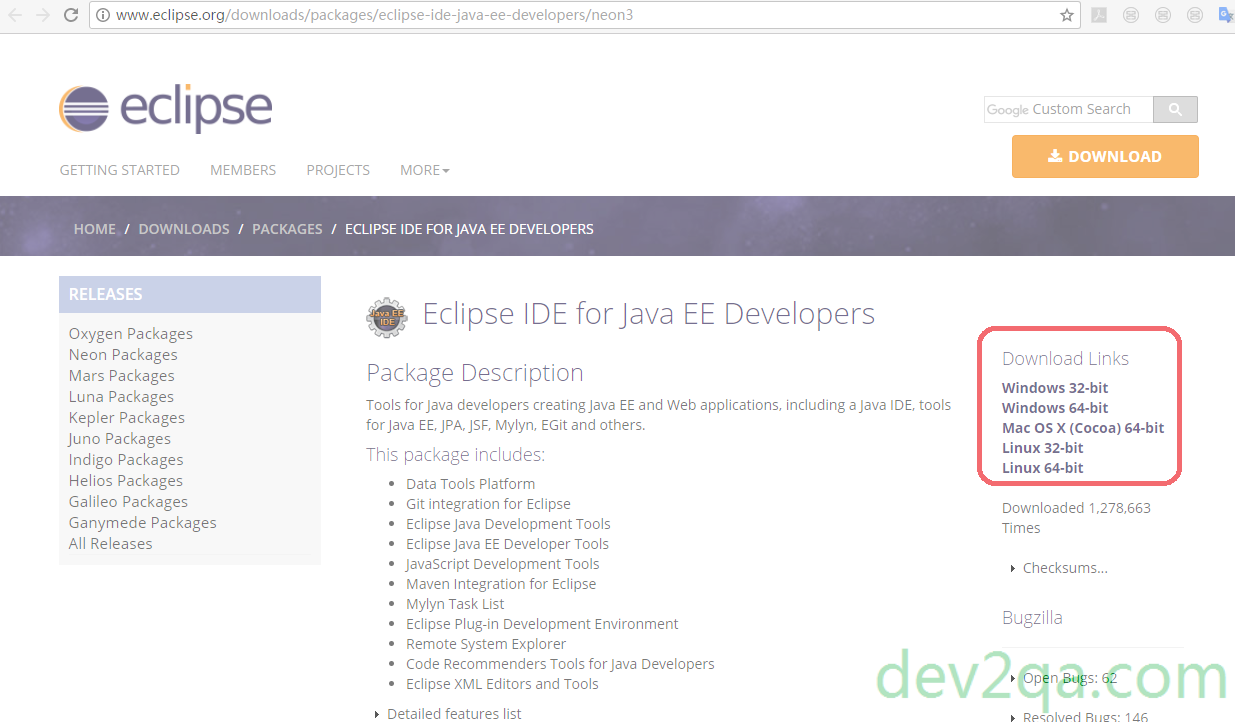Click Eclipse Java EE Developer Tools item

(x=508, y=544)
